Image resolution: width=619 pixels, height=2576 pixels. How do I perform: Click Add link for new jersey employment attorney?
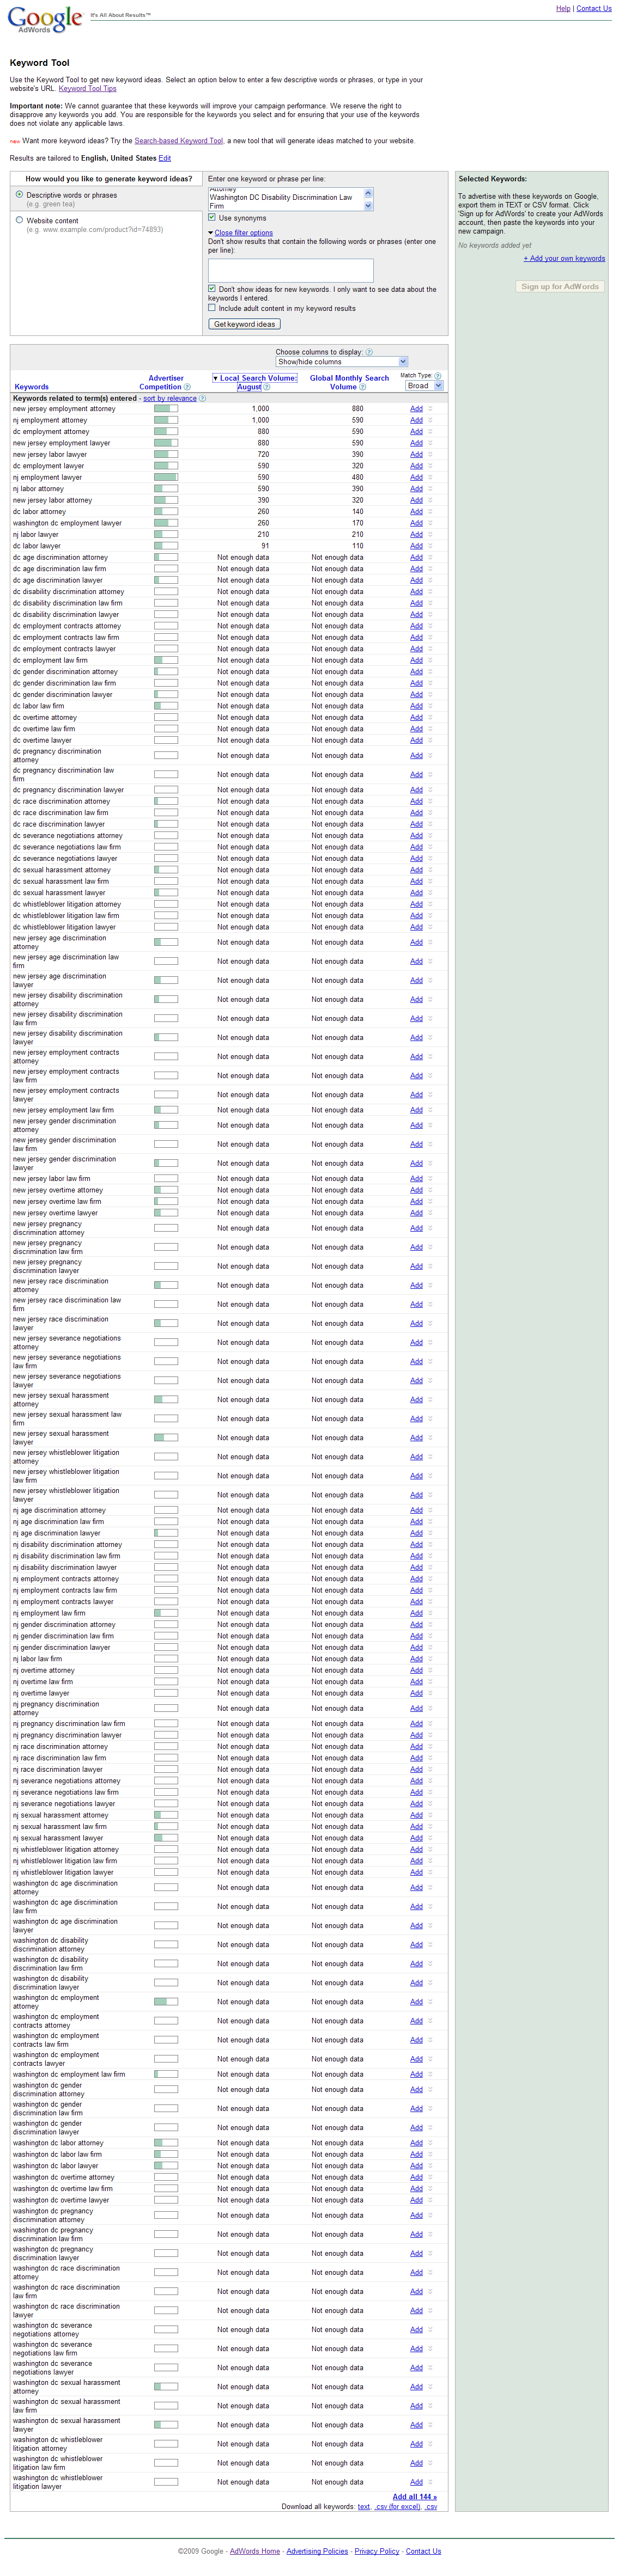416,409
